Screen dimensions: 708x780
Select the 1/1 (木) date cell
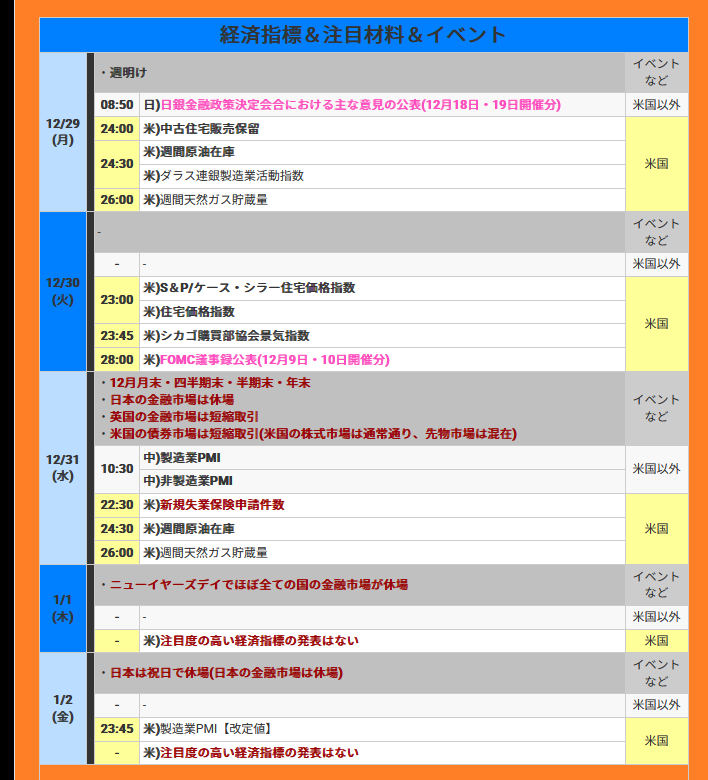(x=63, y=608)
